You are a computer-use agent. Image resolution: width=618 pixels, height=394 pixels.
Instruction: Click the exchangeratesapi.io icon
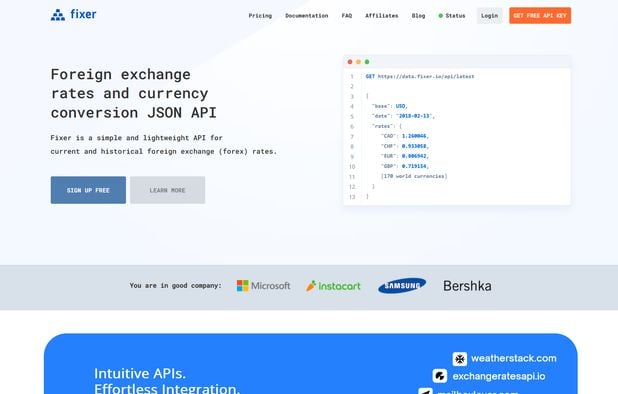[440, 376]
